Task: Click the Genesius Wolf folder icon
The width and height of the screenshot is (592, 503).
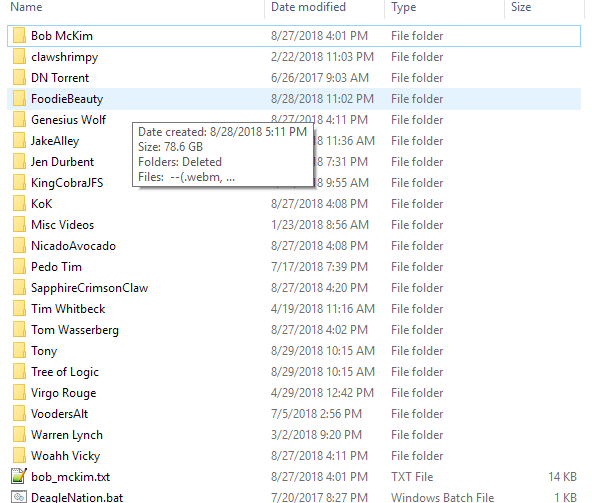Action: click(x=19, y=120)
